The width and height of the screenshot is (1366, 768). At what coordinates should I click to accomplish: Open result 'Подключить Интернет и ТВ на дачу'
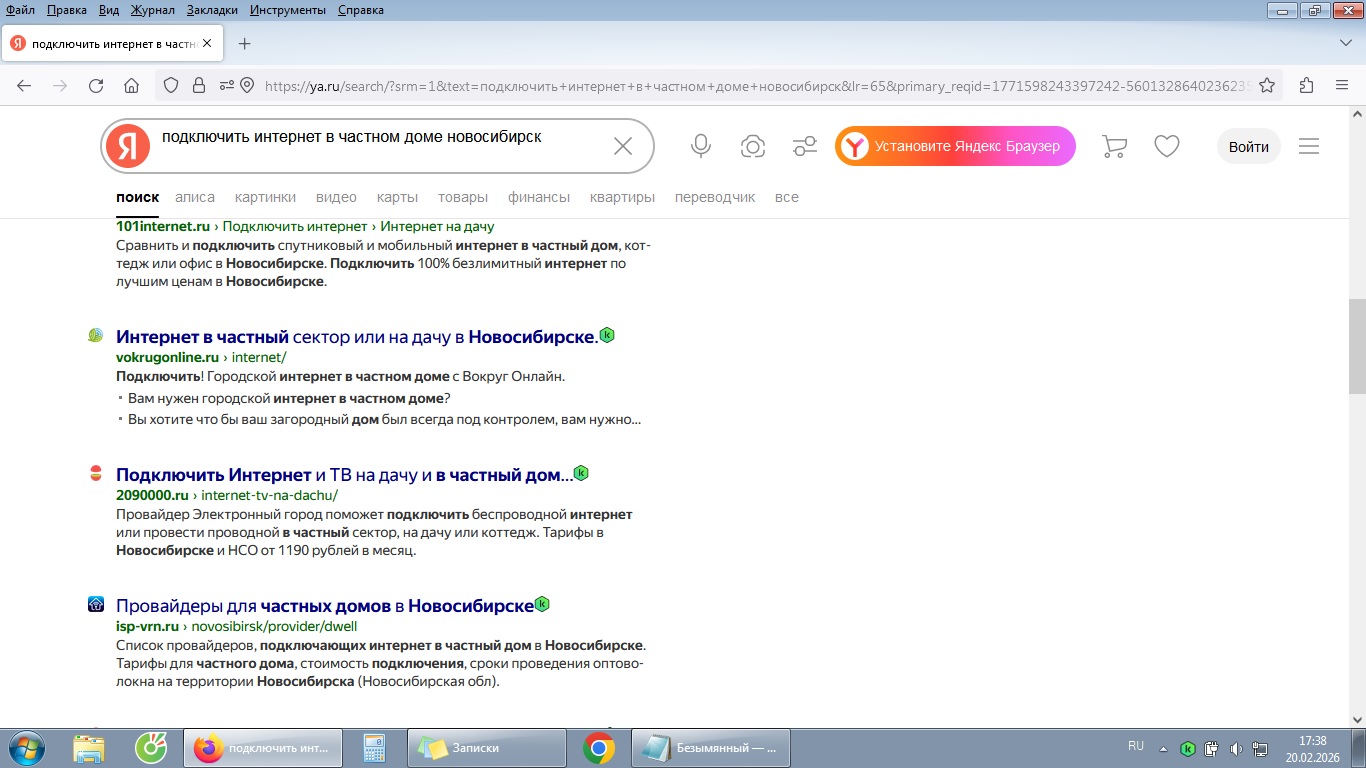click(345, 474)
